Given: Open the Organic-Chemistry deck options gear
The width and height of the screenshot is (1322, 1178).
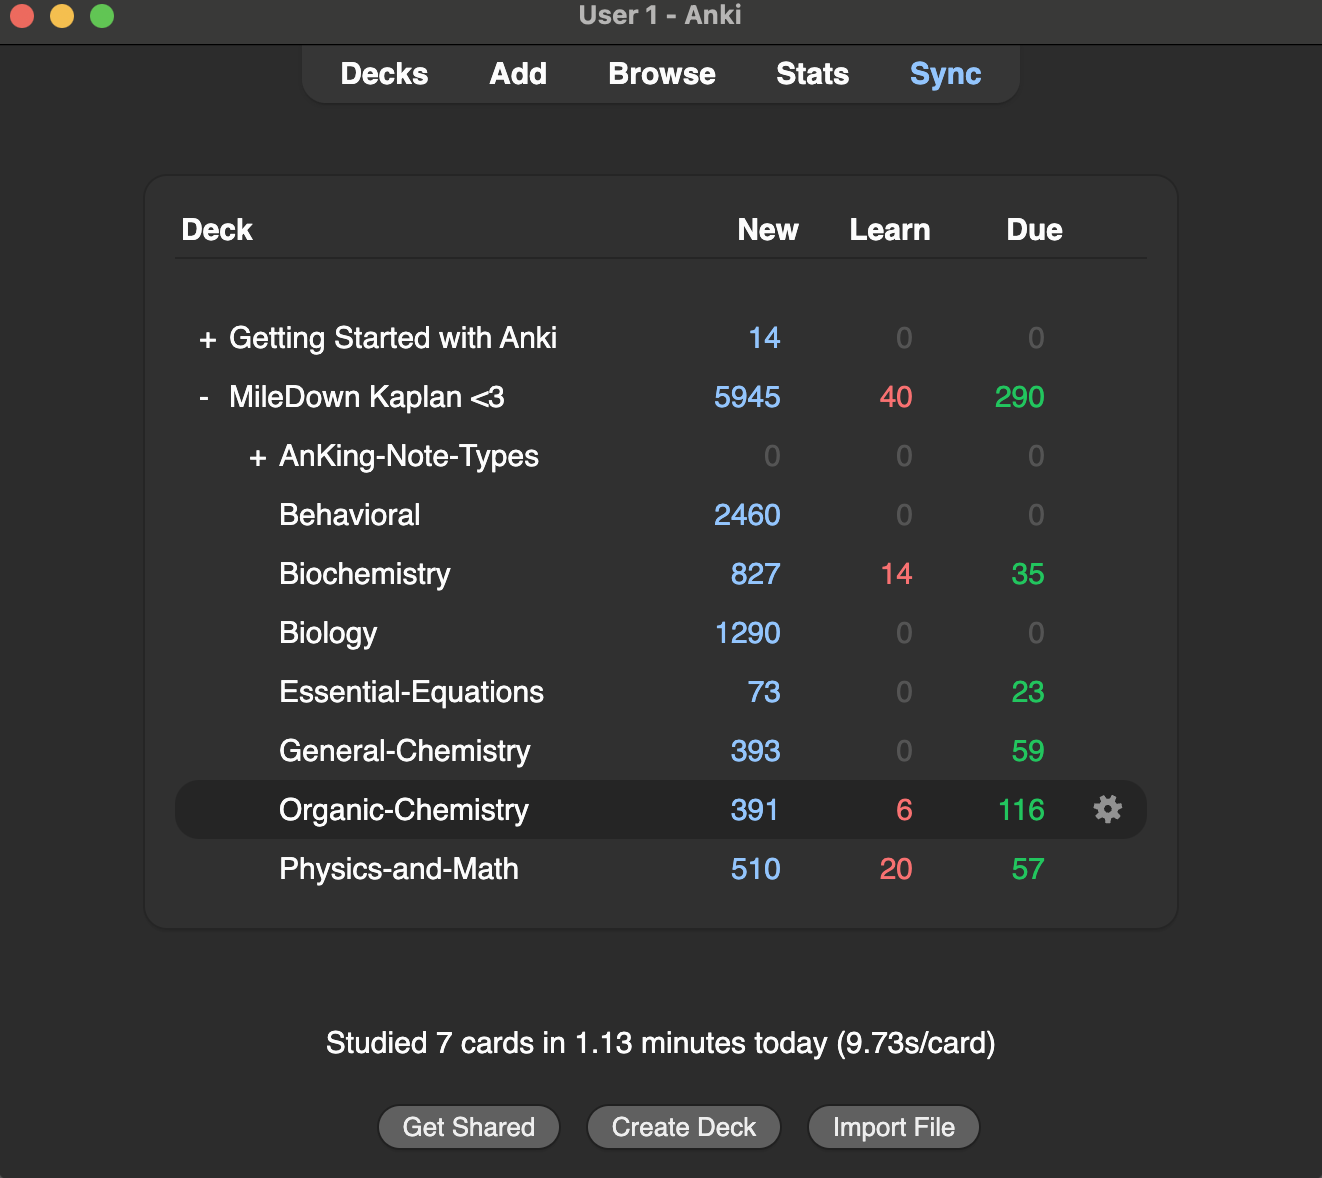Looking at the screenshot, I should click(1107, 809).
